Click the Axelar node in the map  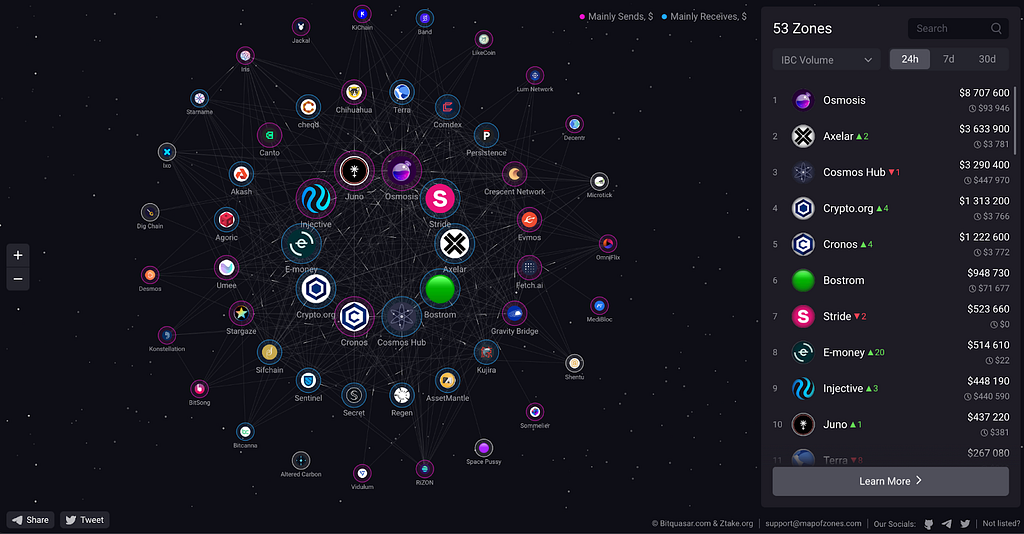pyautogui.click(x=454, y=244)
